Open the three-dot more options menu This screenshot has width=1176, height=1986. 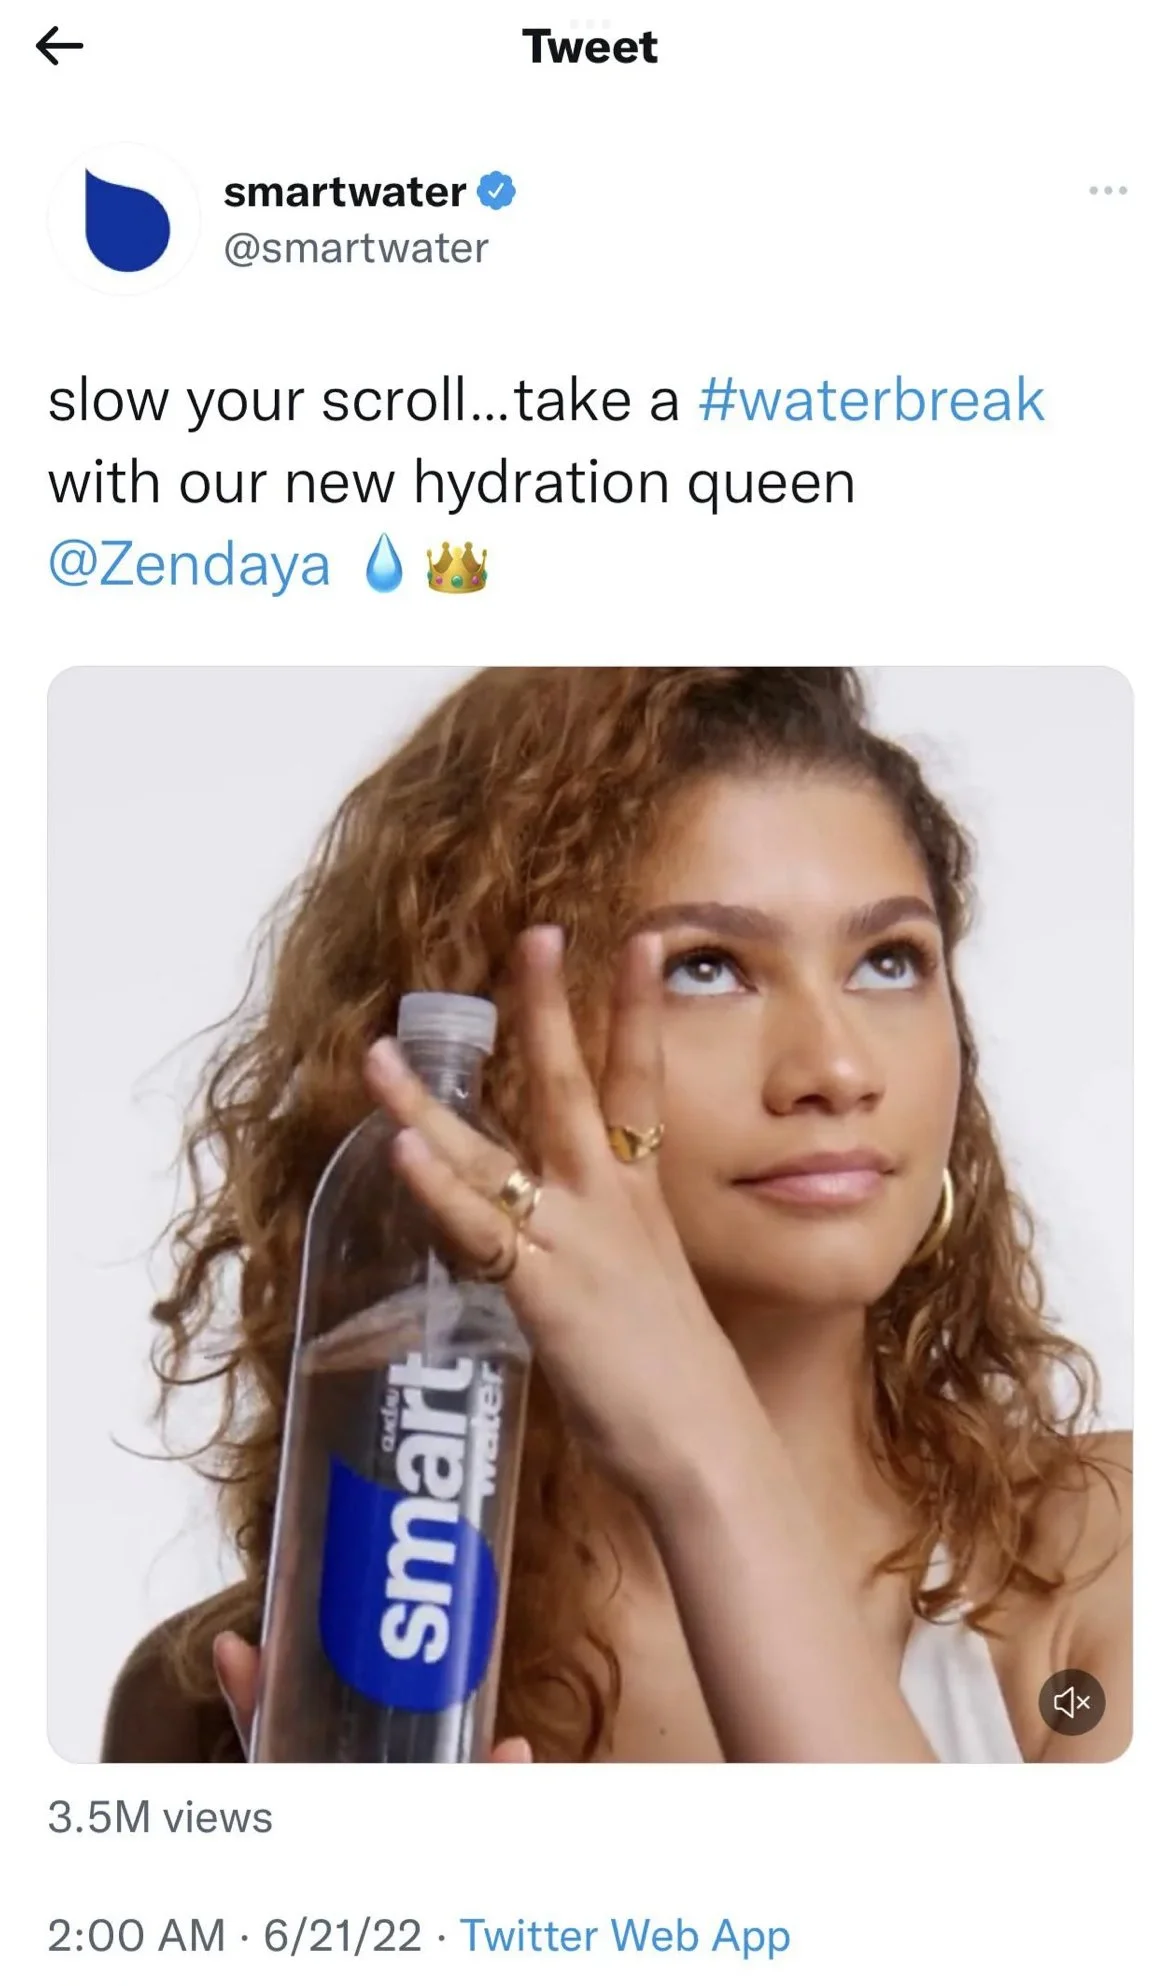(x=1108, y=190)
